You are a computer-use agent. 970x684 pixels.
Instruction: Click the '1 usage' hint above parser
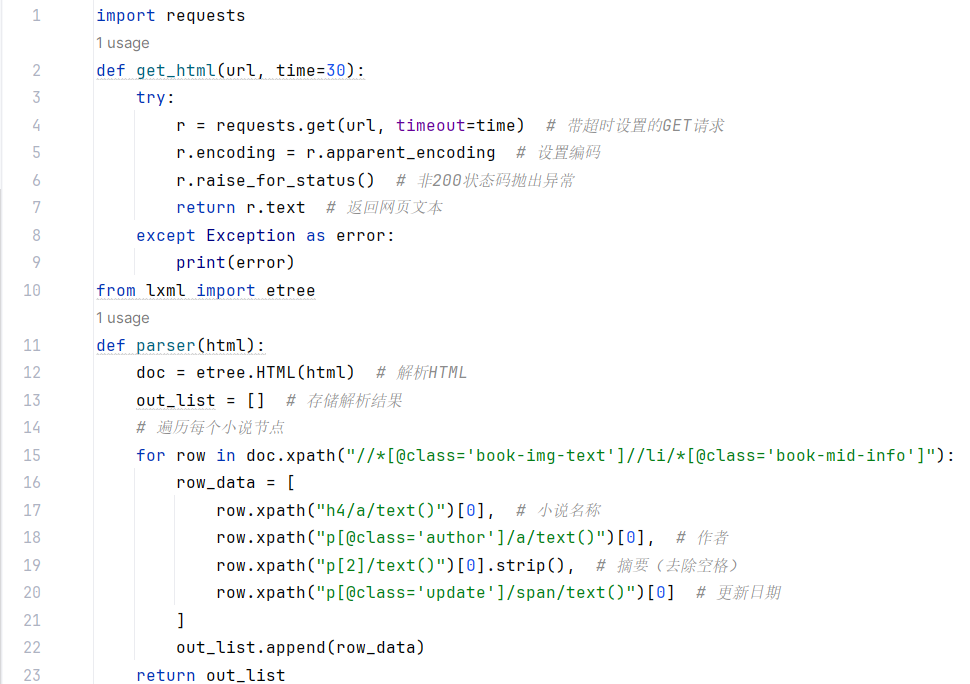122,318
